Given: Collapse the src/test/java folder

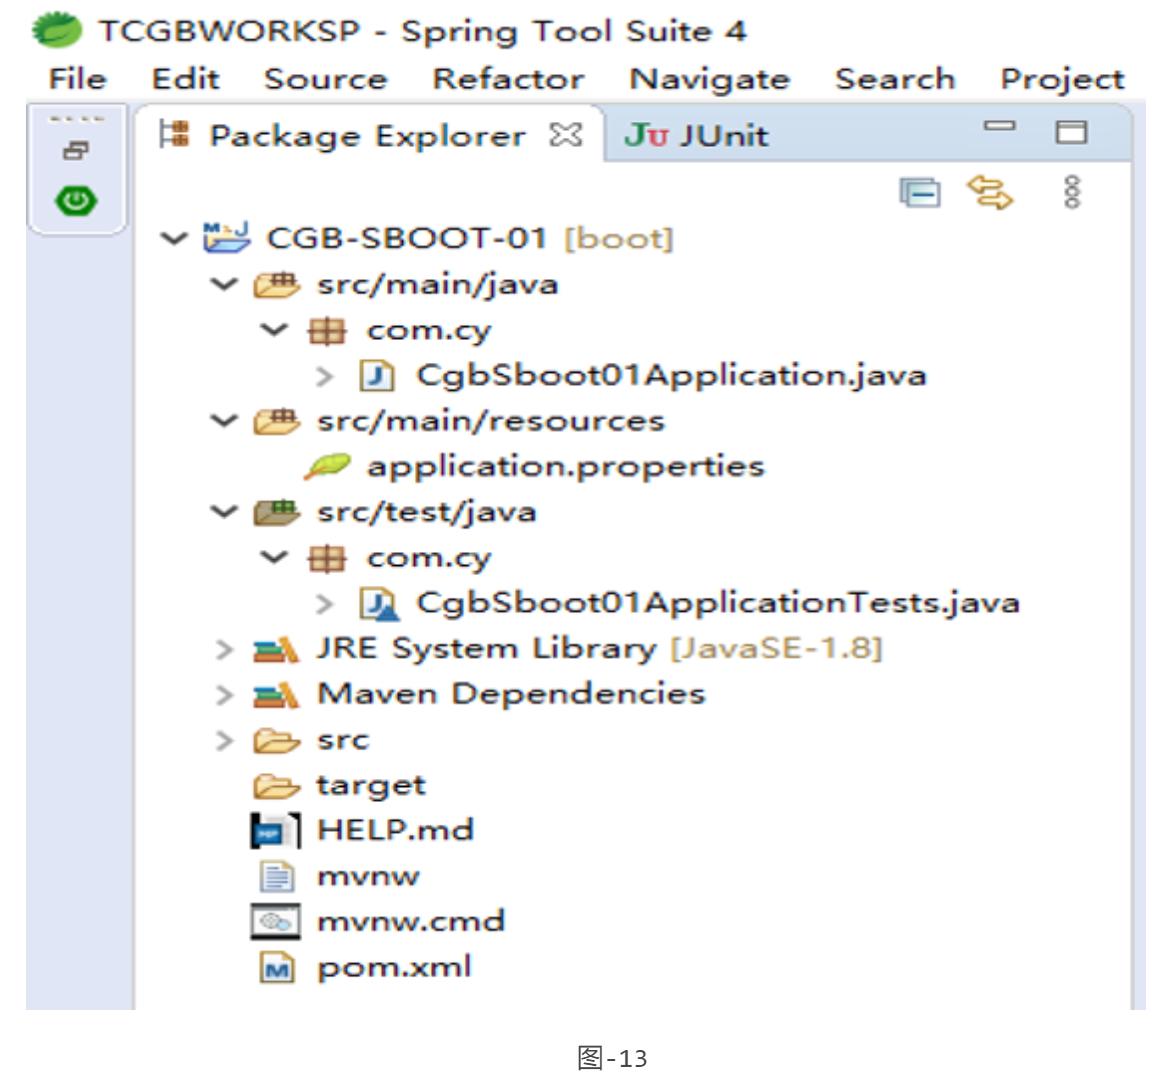Looking at the screenshot, I should 224,512.
